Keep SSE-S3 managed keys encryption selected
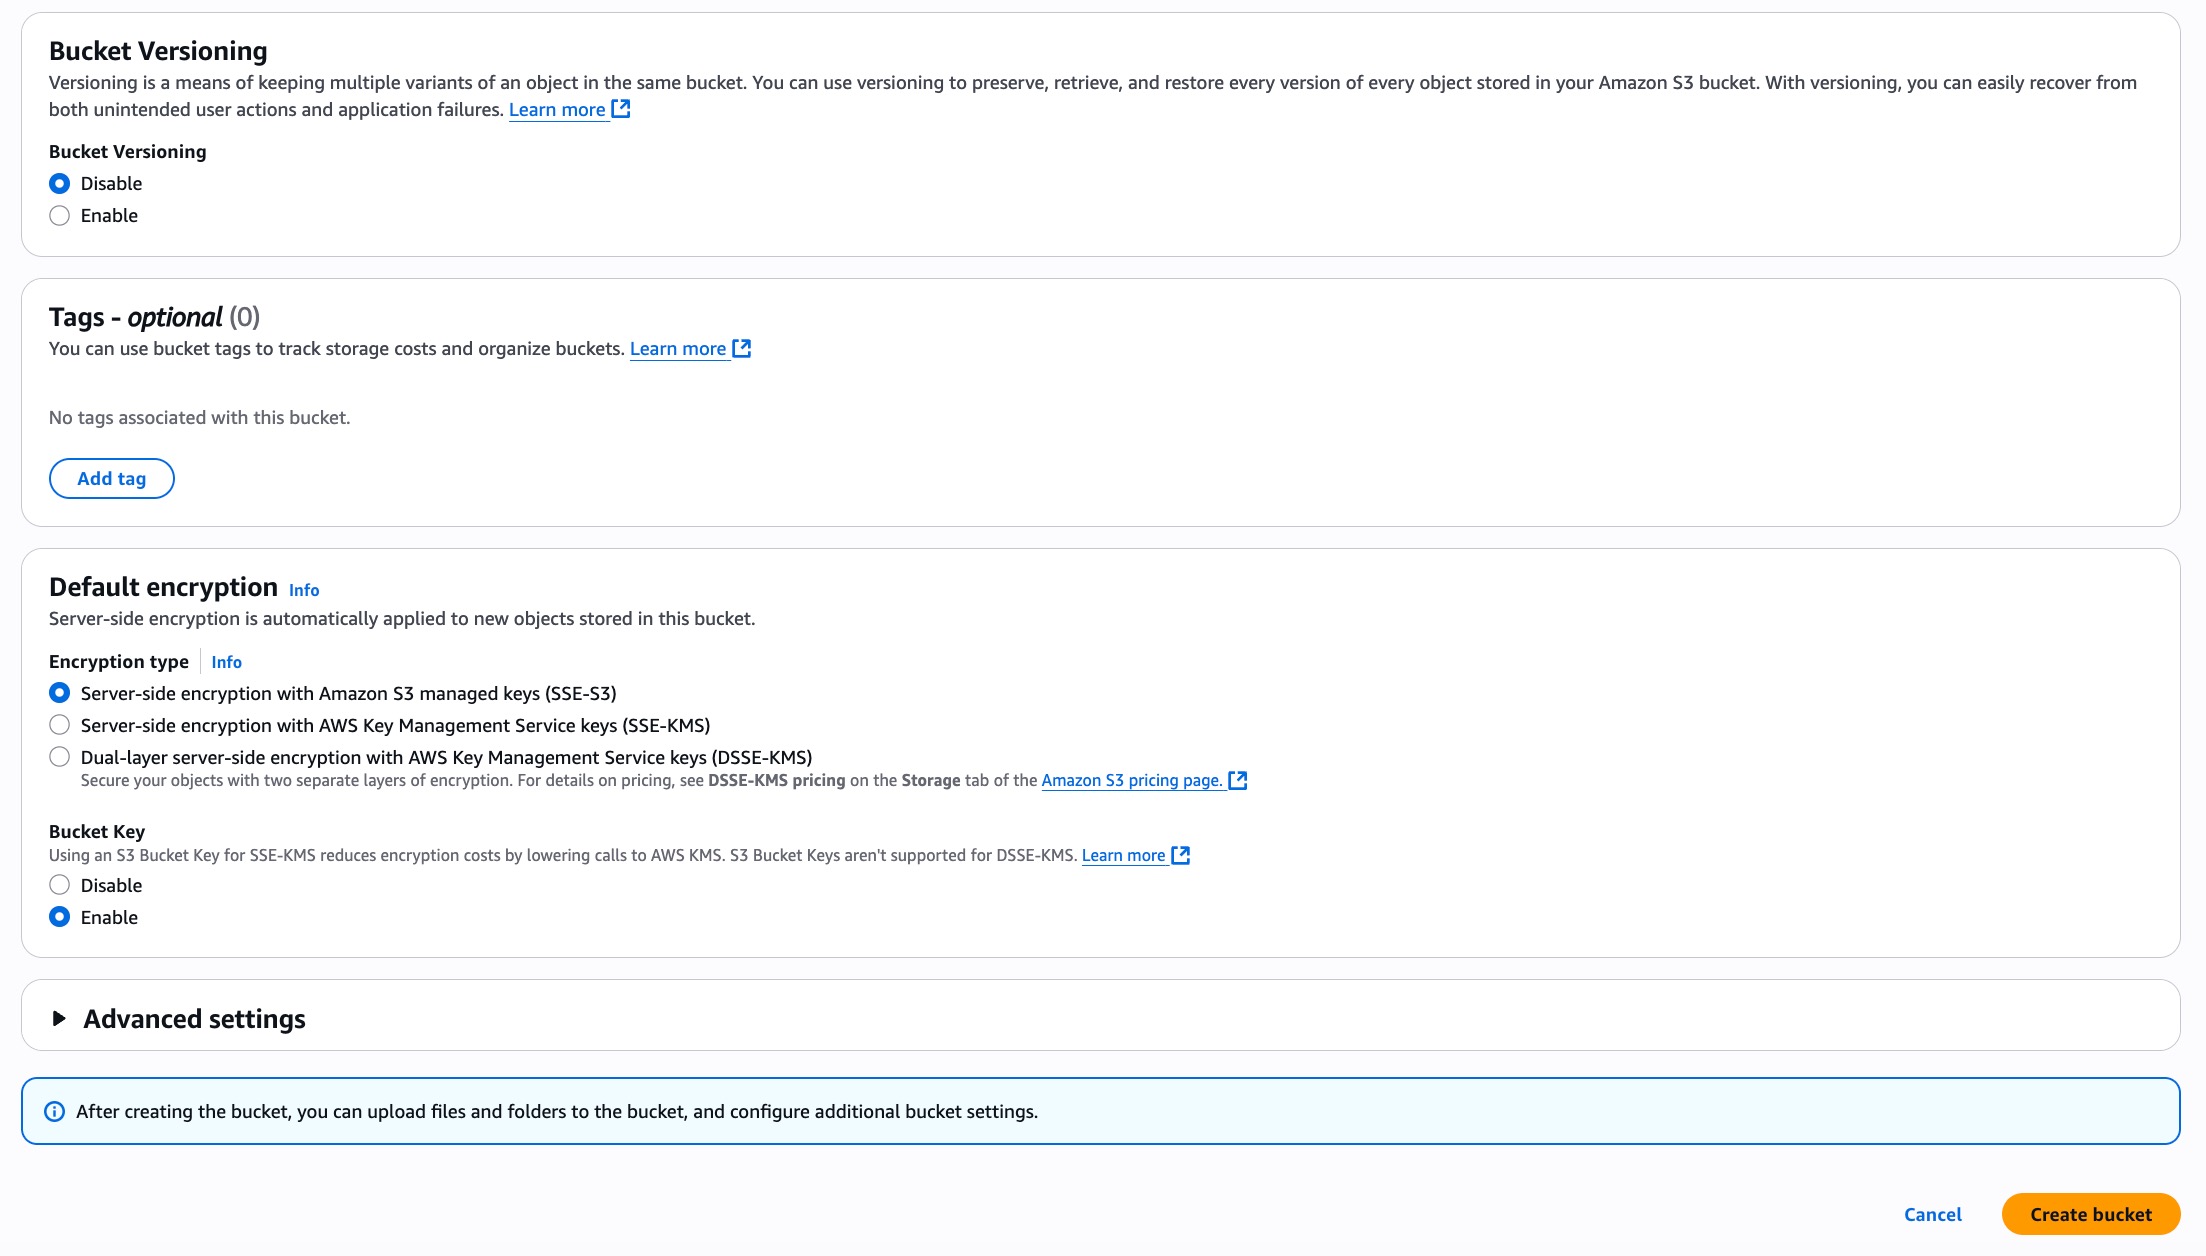The height and width of the screenshot is (1256, 2206). [x=59, y=693]
